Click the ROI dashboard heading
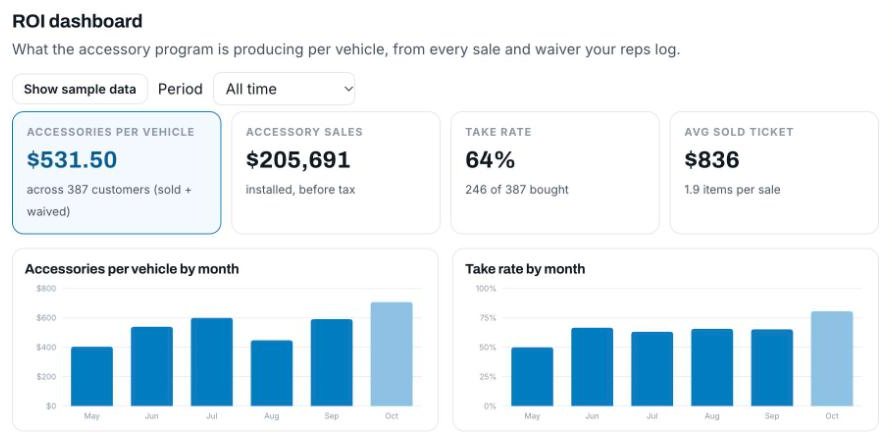This screenshot has height=438, width=892. [77, 21]
